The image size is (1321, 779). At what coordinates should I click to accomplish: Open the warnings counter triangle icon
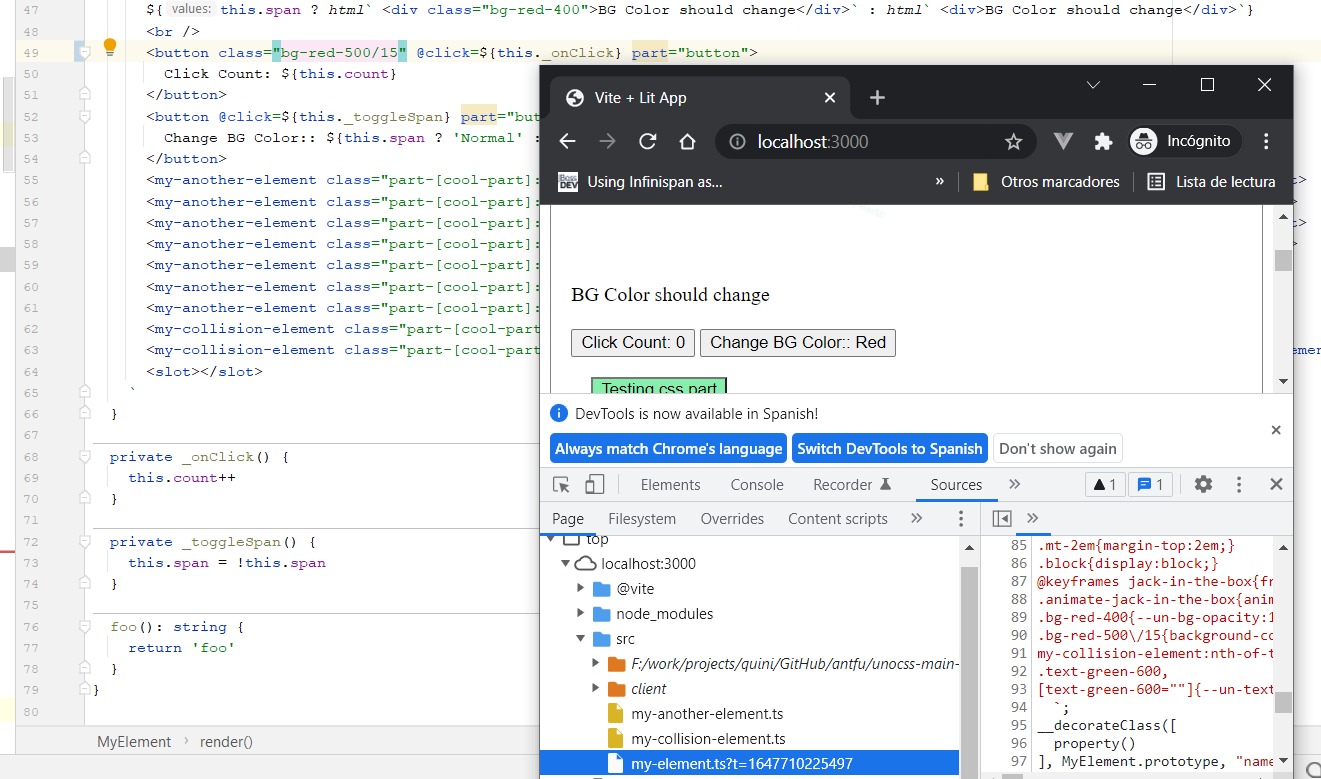1104,484
